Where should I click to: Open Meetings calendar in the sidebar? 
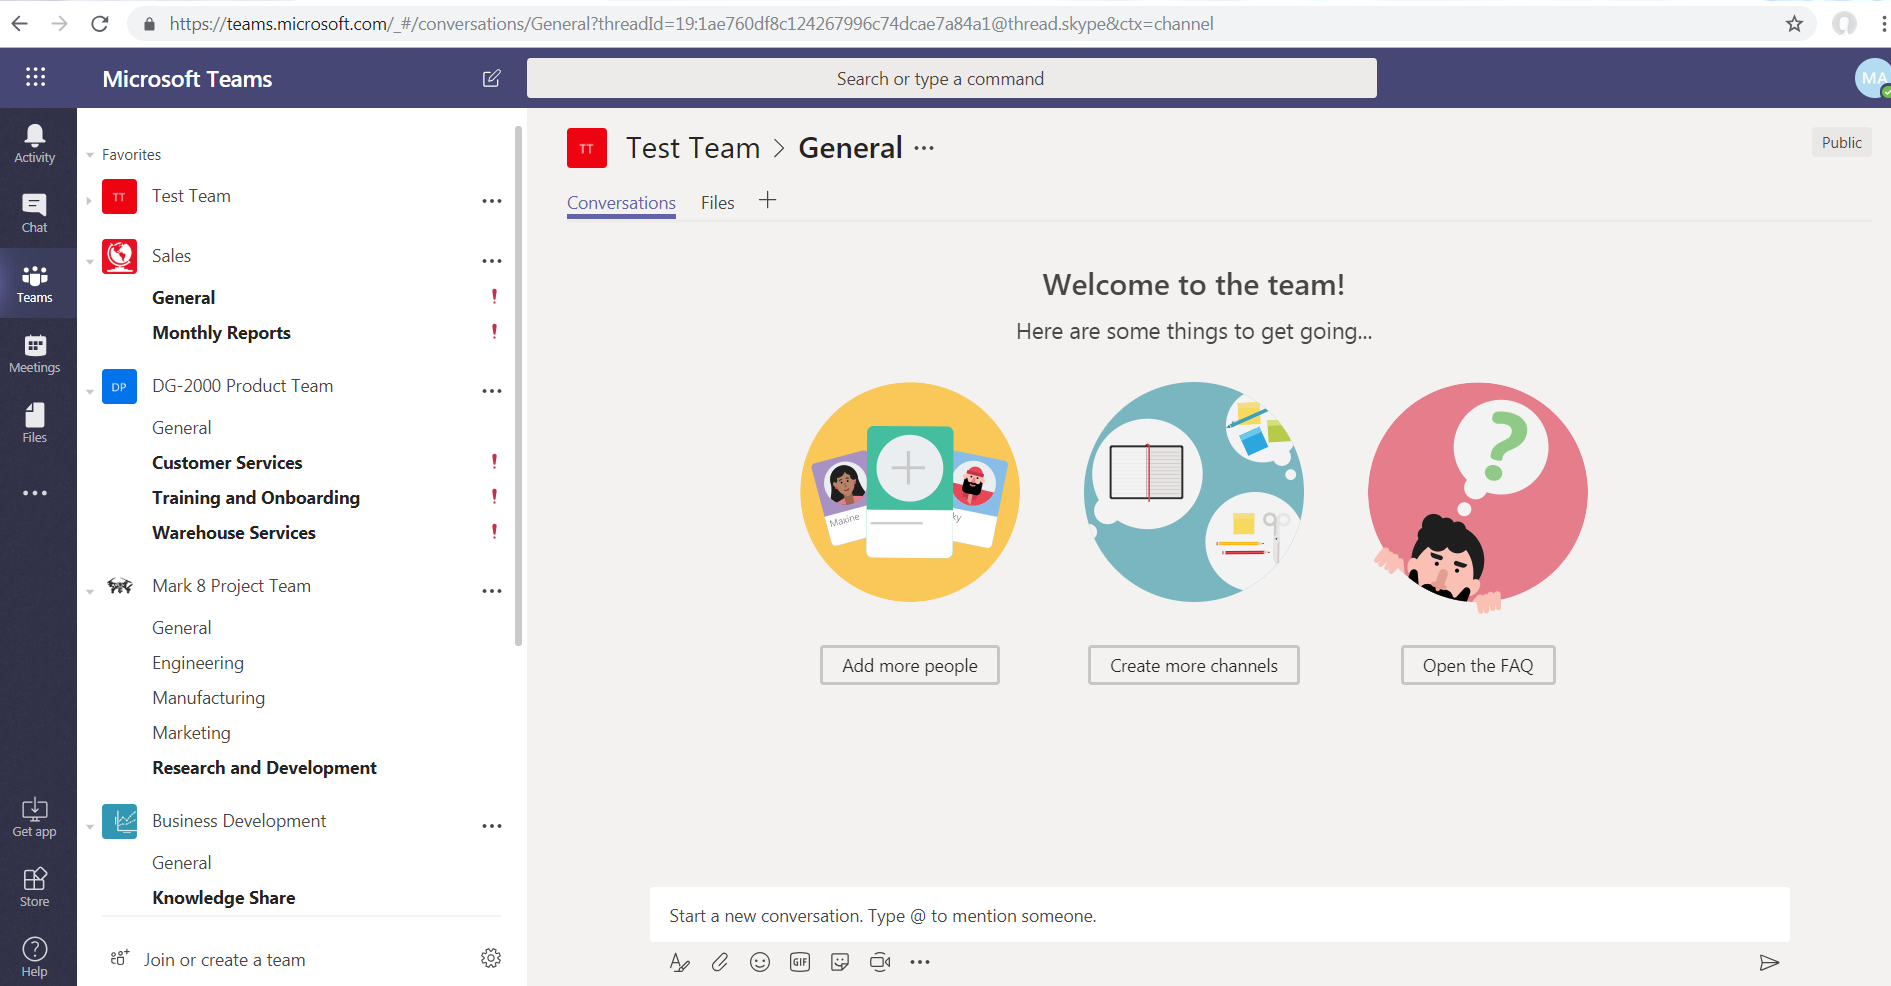[35, 353]
